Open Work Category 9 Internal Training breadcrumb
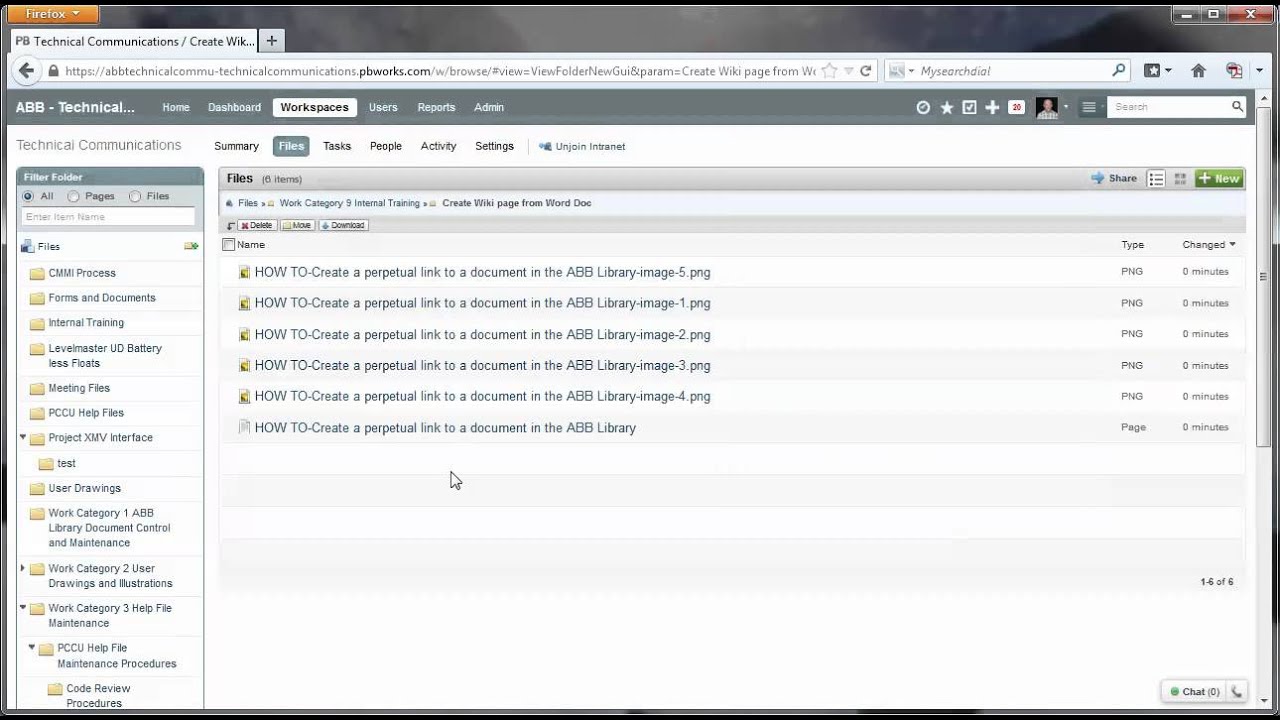The height and width of the screenshot is (720, 1280). (x=349, y=203)
